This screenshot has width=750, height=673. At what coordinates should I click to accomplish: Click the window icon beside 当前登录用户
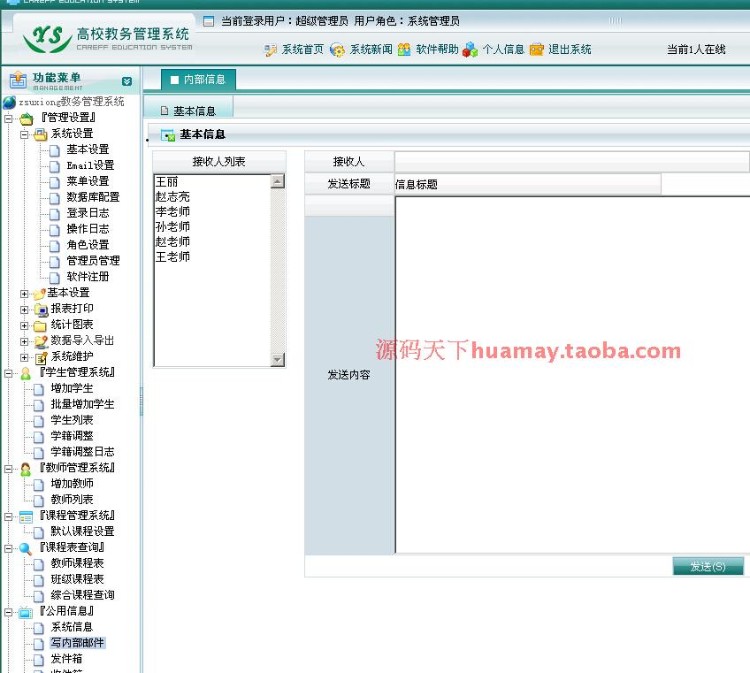209,22
